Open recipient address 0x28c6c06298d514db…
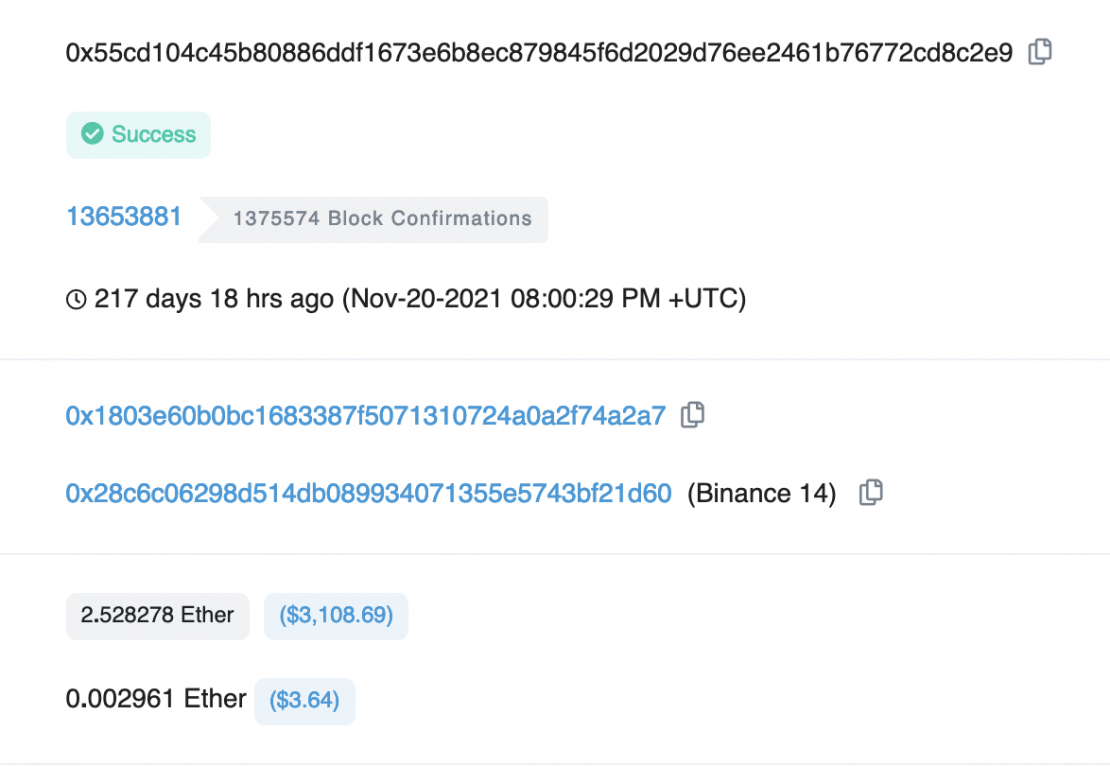 tap(368, 493)
